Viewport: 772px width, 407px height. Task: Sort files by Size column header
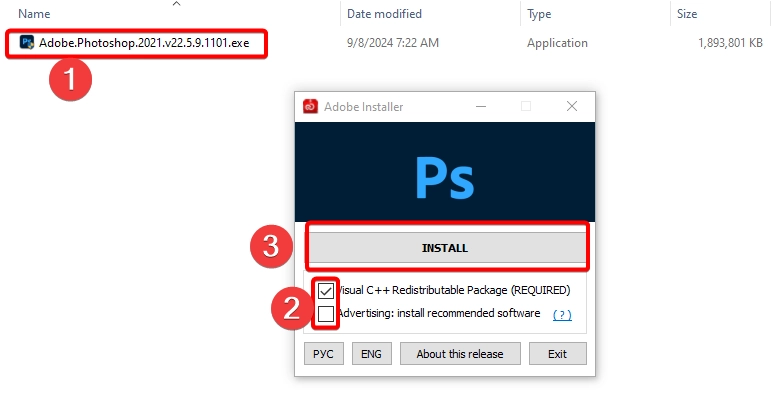[x=687, y=14]
